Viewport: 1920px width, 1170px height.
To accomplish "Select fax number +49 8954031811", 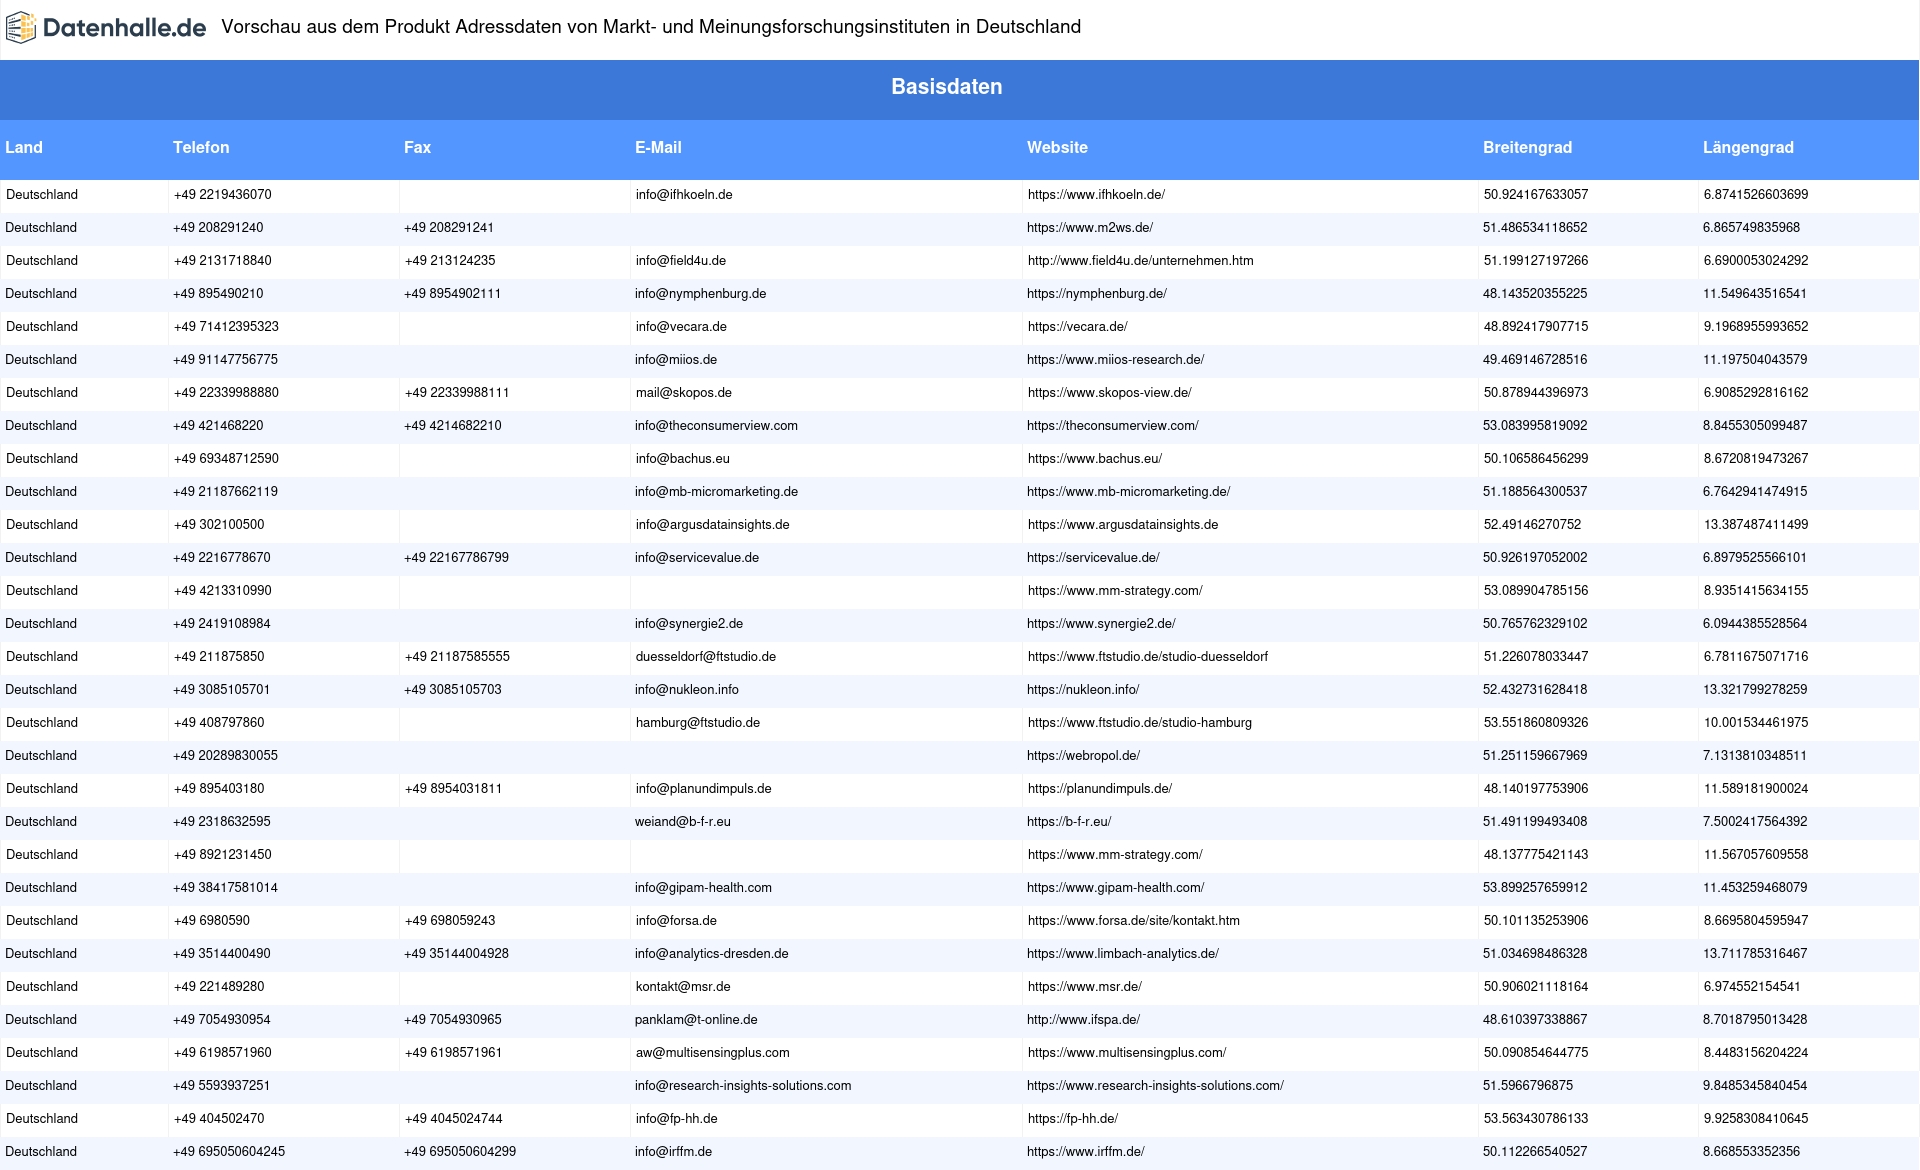I will tap(454, 789).
